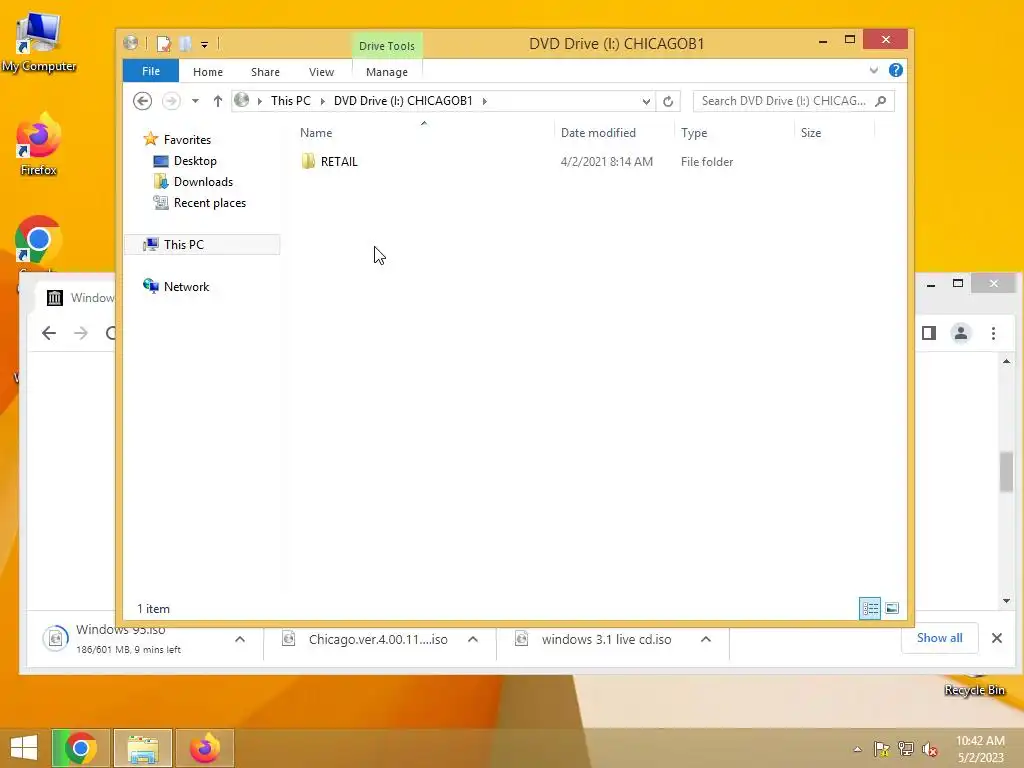1024x768 pixels.
Task: Select Network in the navigation pane
Action: click(x=186, y=286)
